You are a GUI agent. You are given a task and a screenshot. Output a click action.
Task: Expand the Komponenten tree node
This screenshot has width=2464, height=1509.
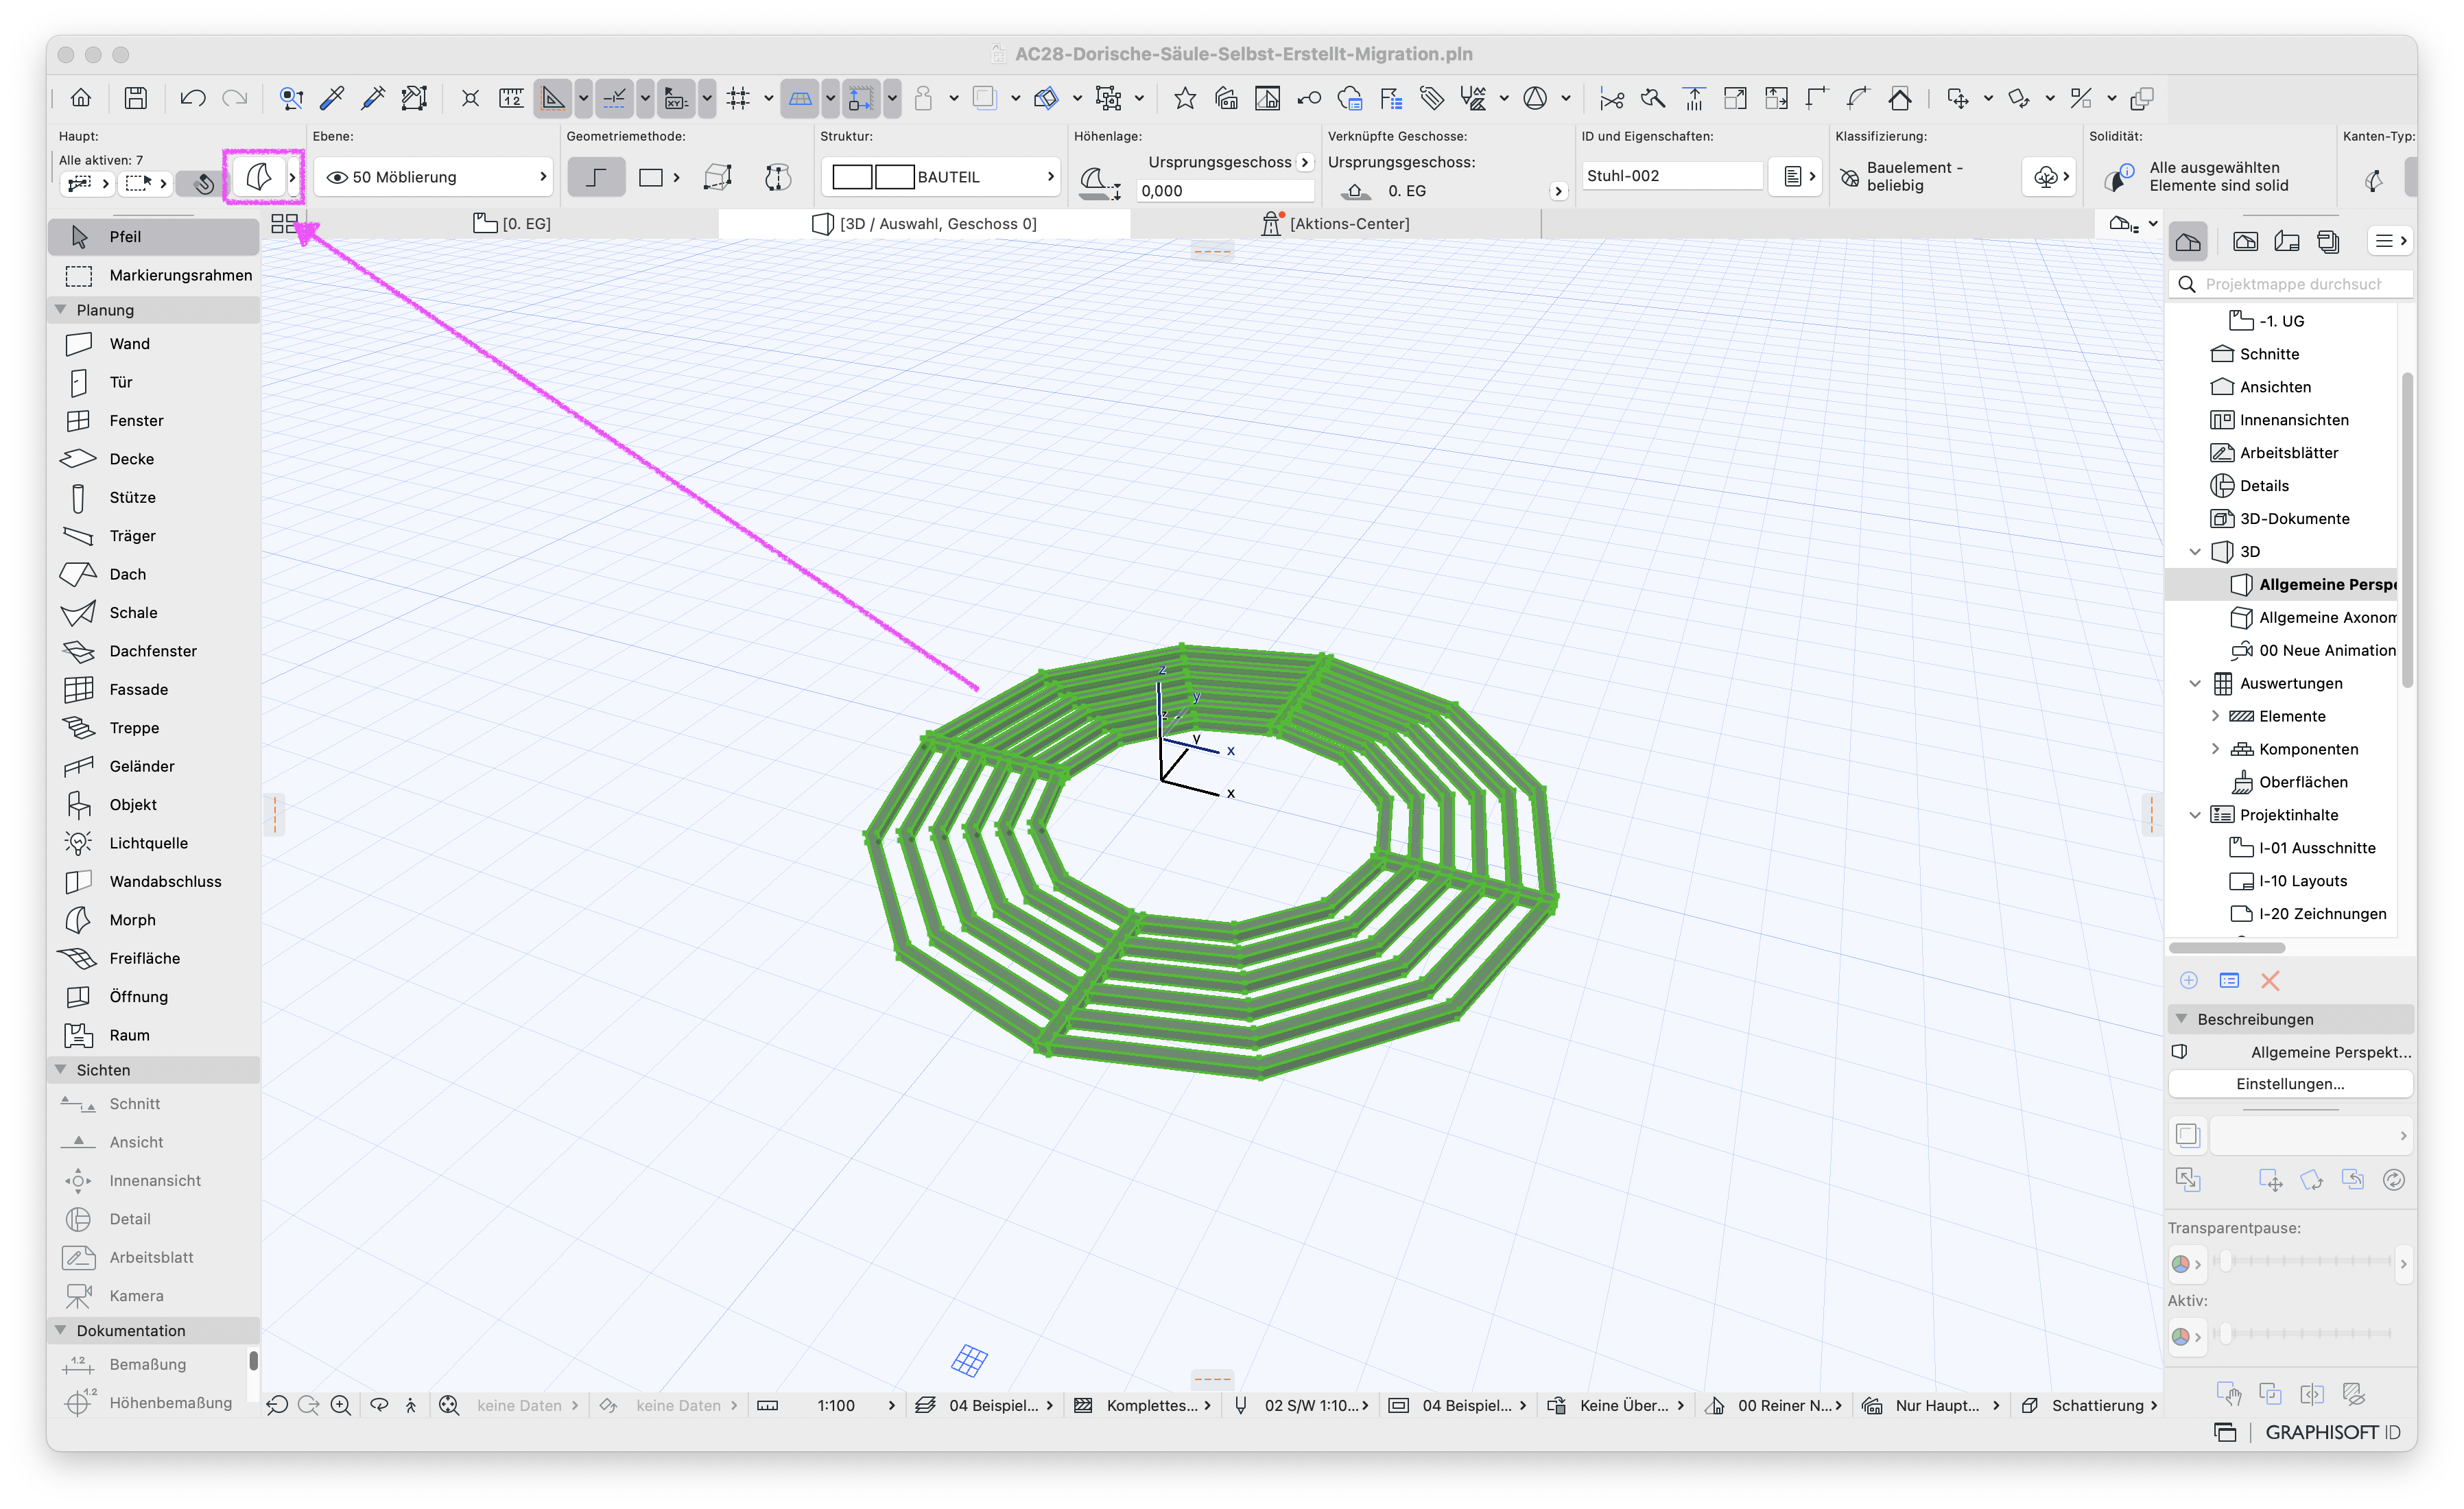coord(2215,749)
